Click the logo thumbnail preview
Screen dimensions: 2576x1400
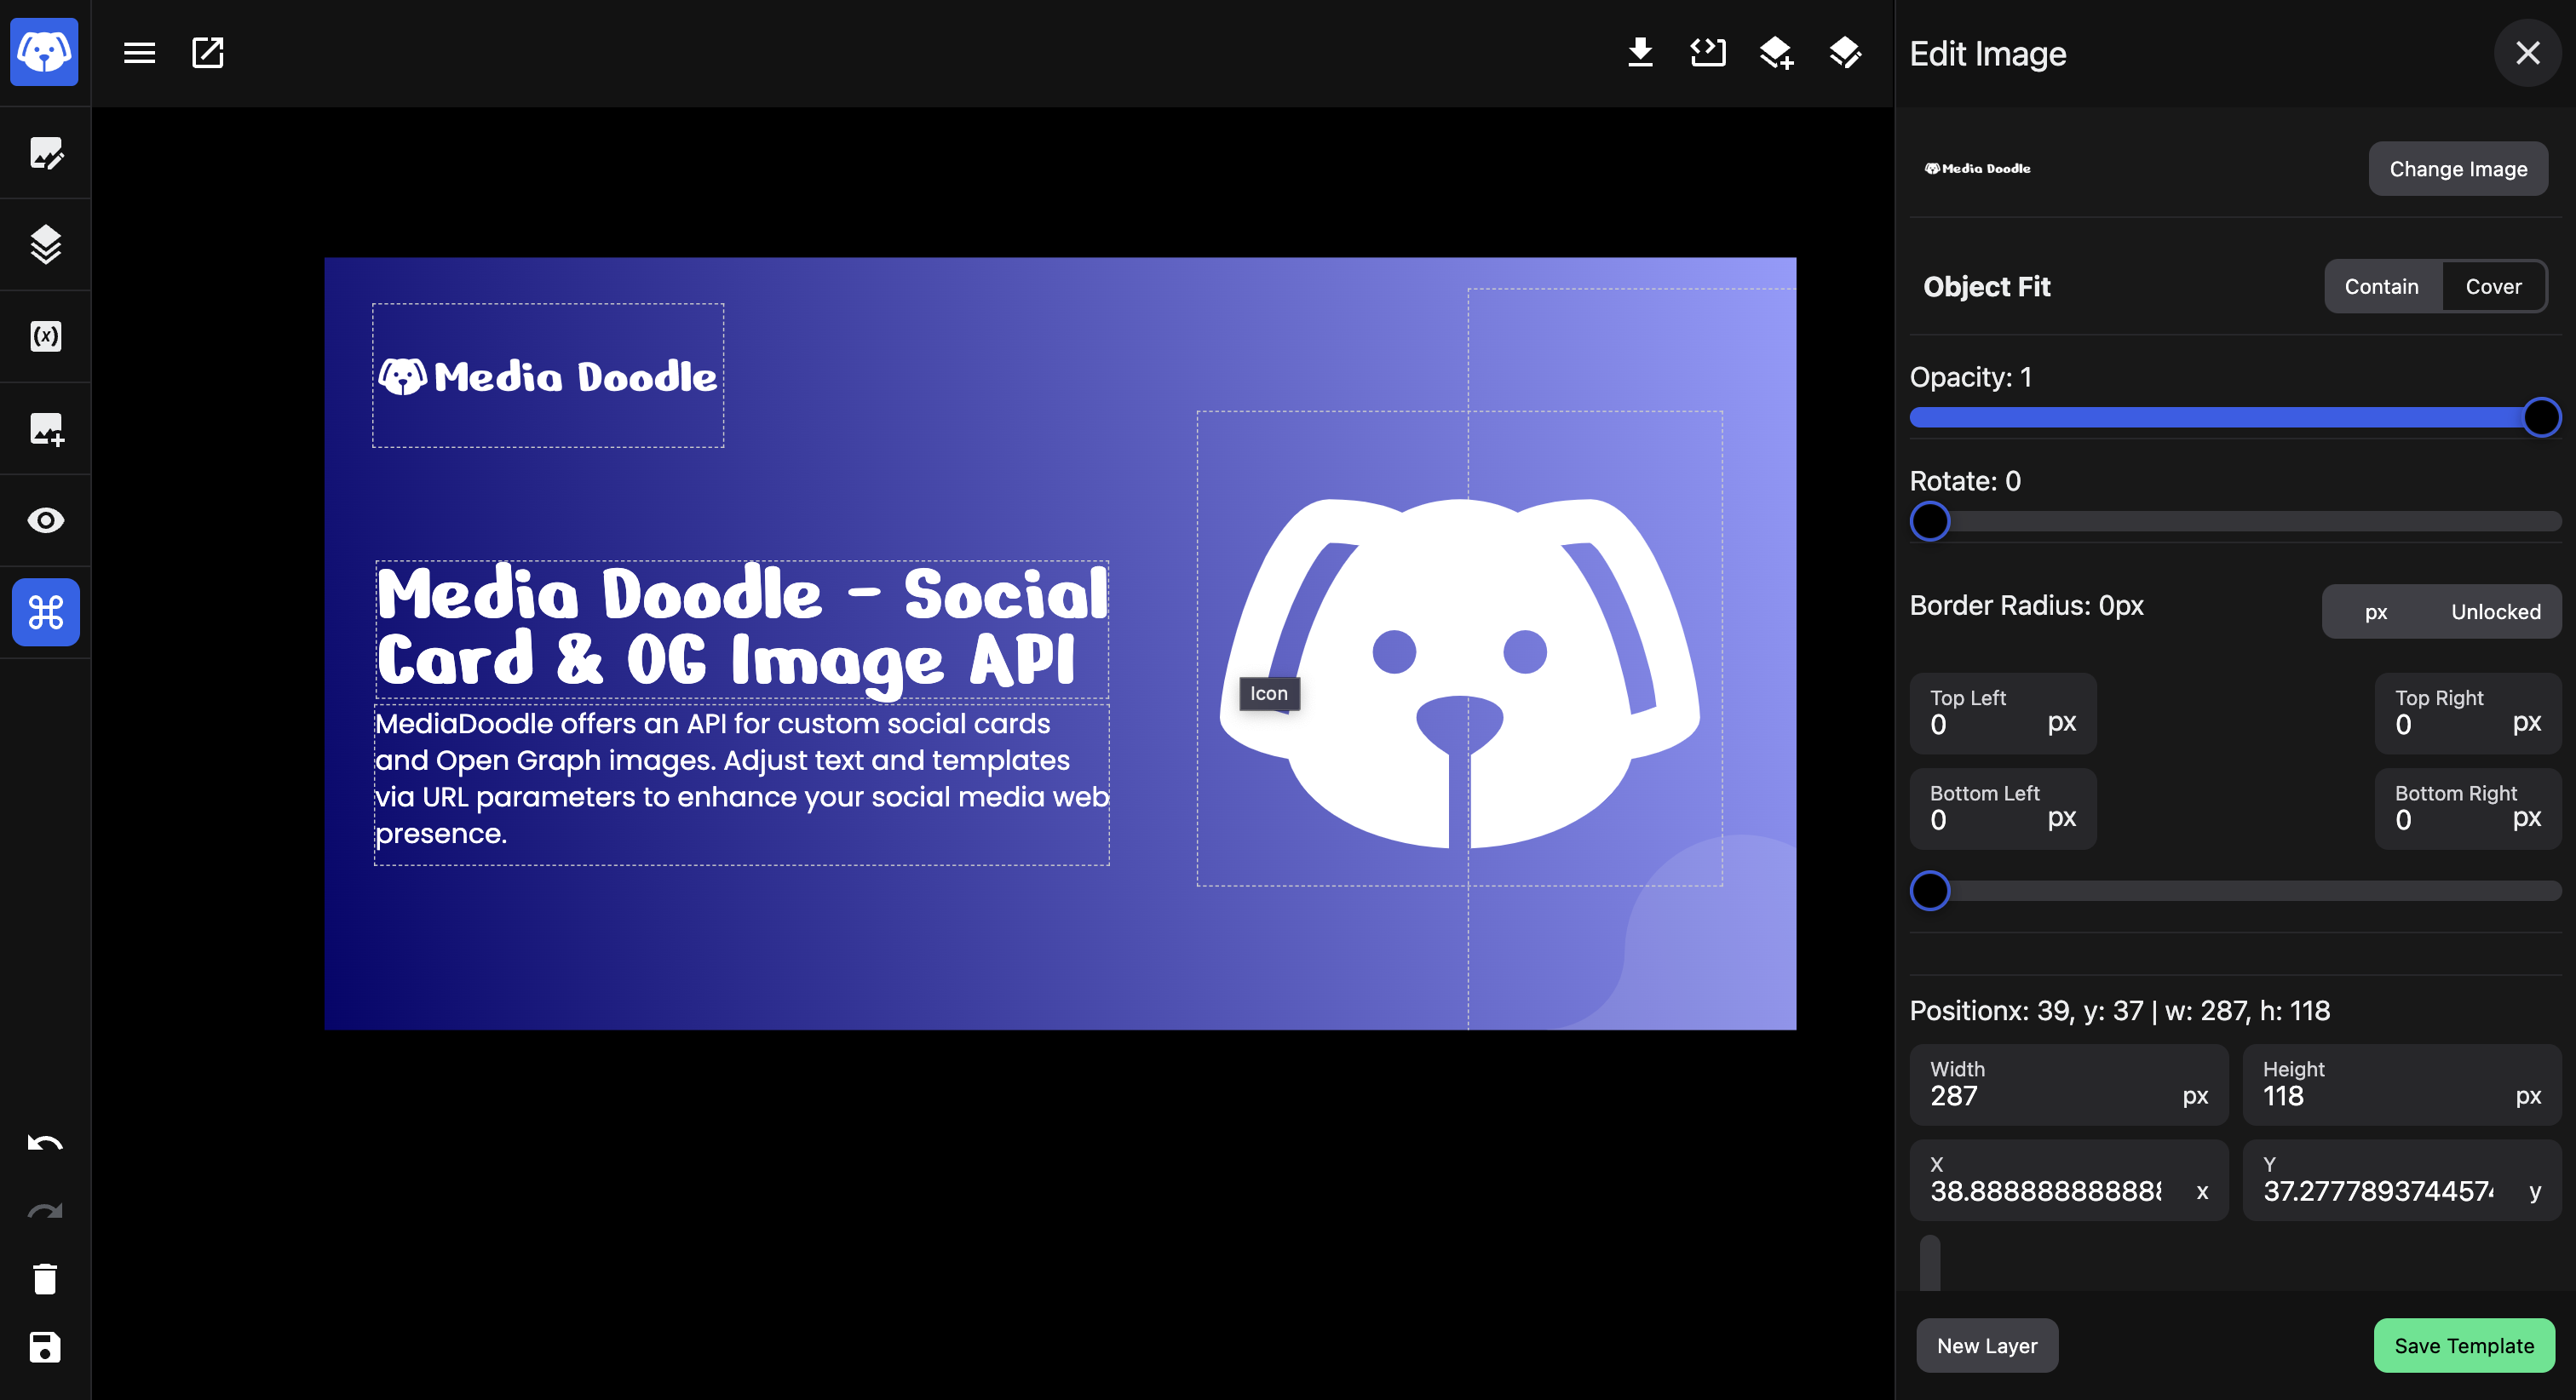(1977, 169)
